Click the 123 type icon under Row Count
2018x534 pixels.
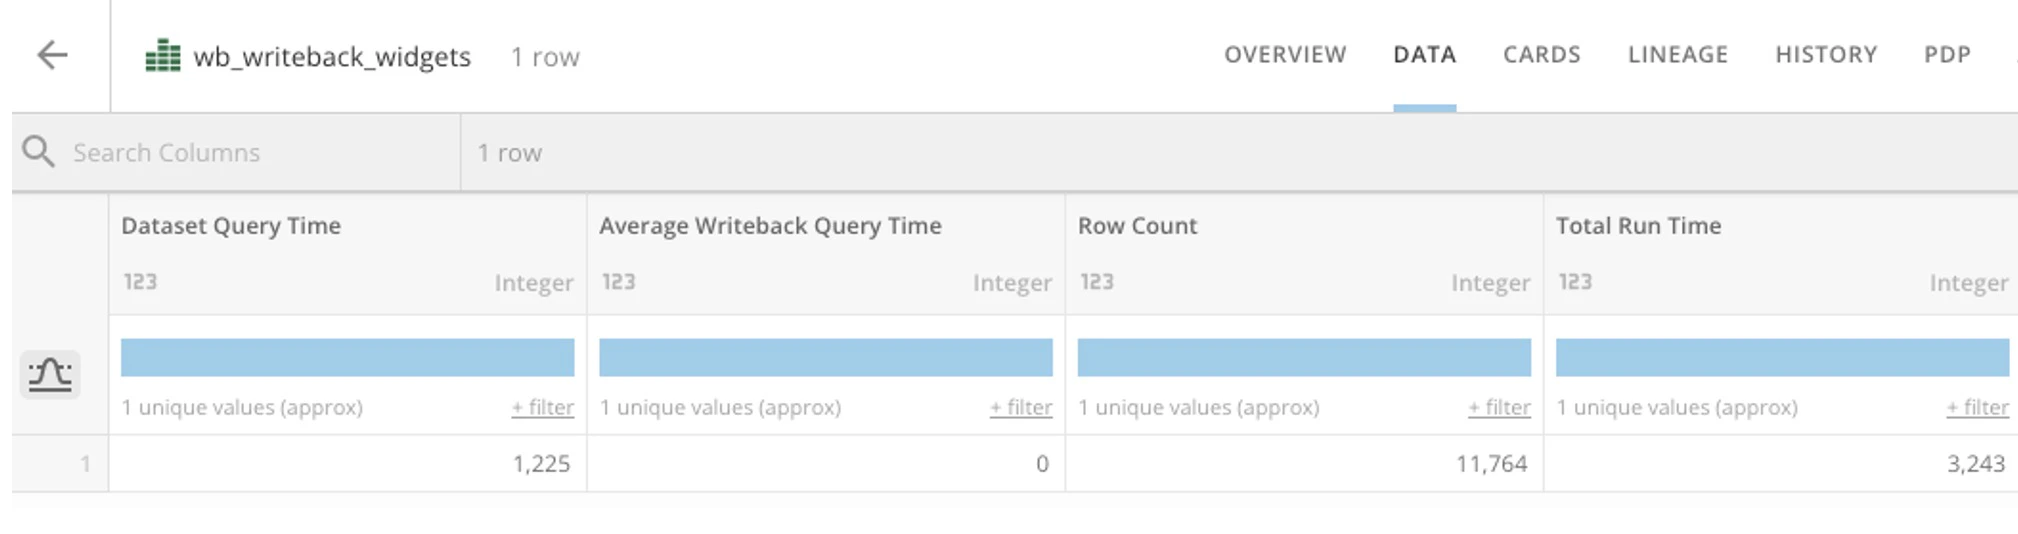[x=1096, y=282]
